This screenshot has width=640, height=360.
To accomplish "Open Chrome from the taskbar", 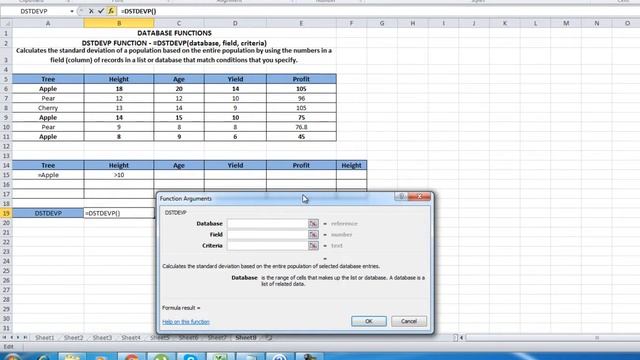I will (132, 357).
